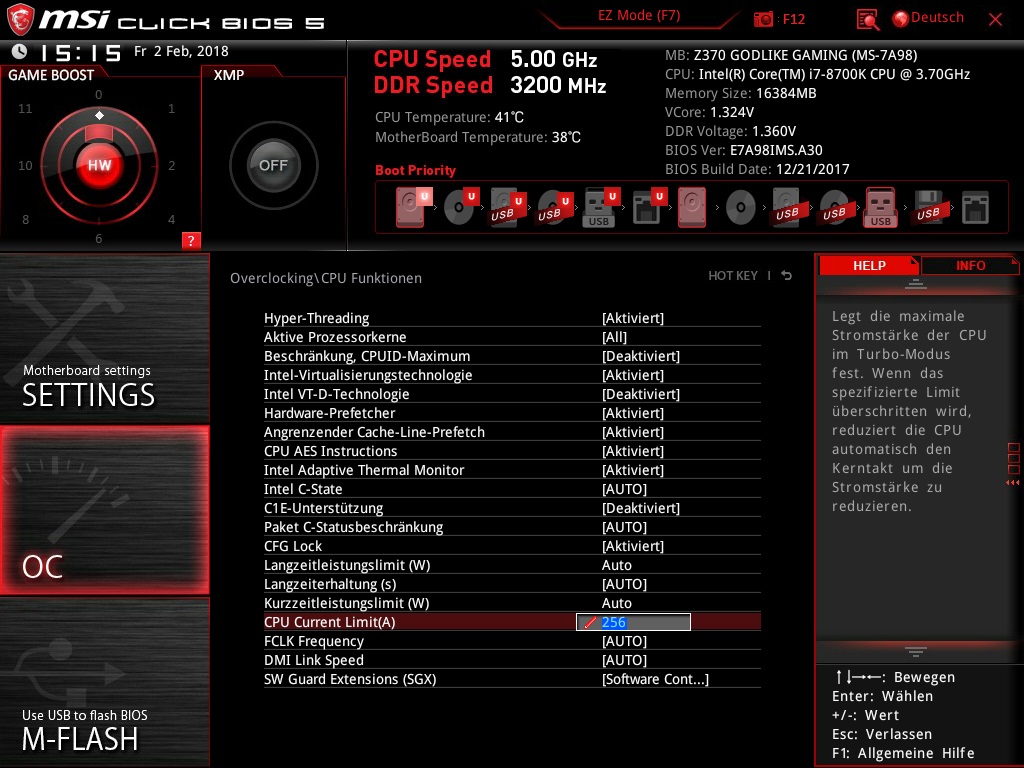Select the UEFI USB hard disk boot icon
This screenshot has height=768, width=1024.
(508, 208)
